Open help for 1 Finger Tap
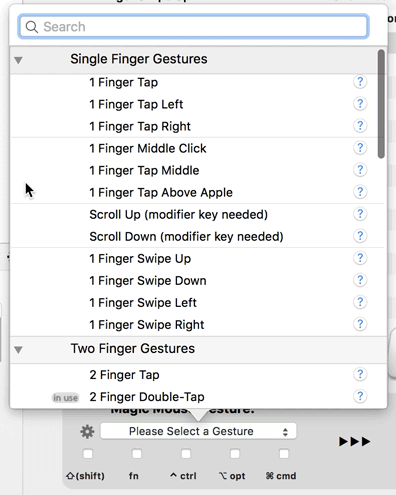396x495 pixels. (360, 82)
